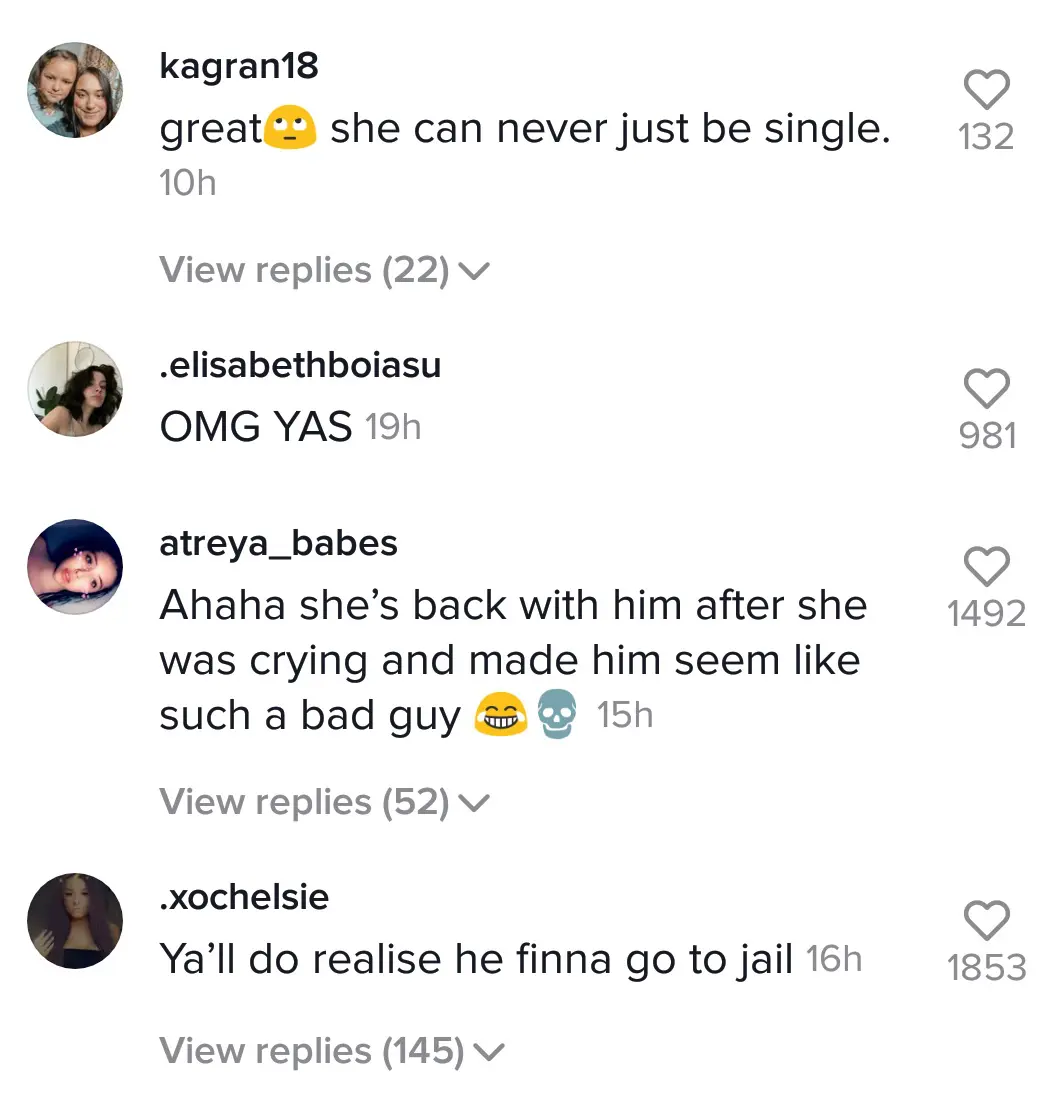This screenshot has width=1059, height=1093.
Task: Open the .elisabethboiasu username link
Action: (300, 365)
